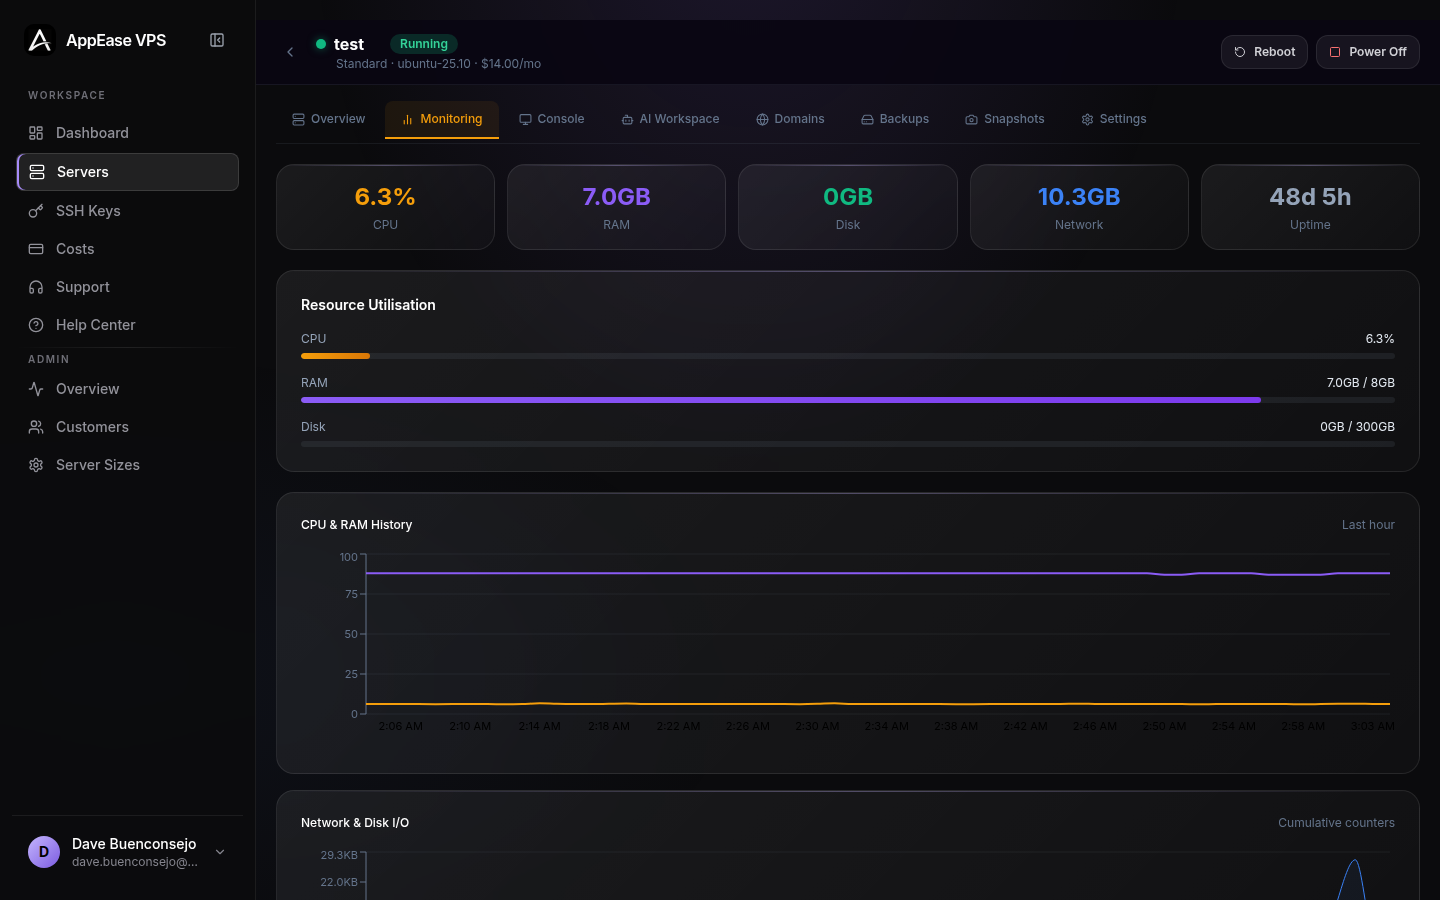Click the green server status dot
This screenshot has height=900, width=1440.
(x=321, y=44)
